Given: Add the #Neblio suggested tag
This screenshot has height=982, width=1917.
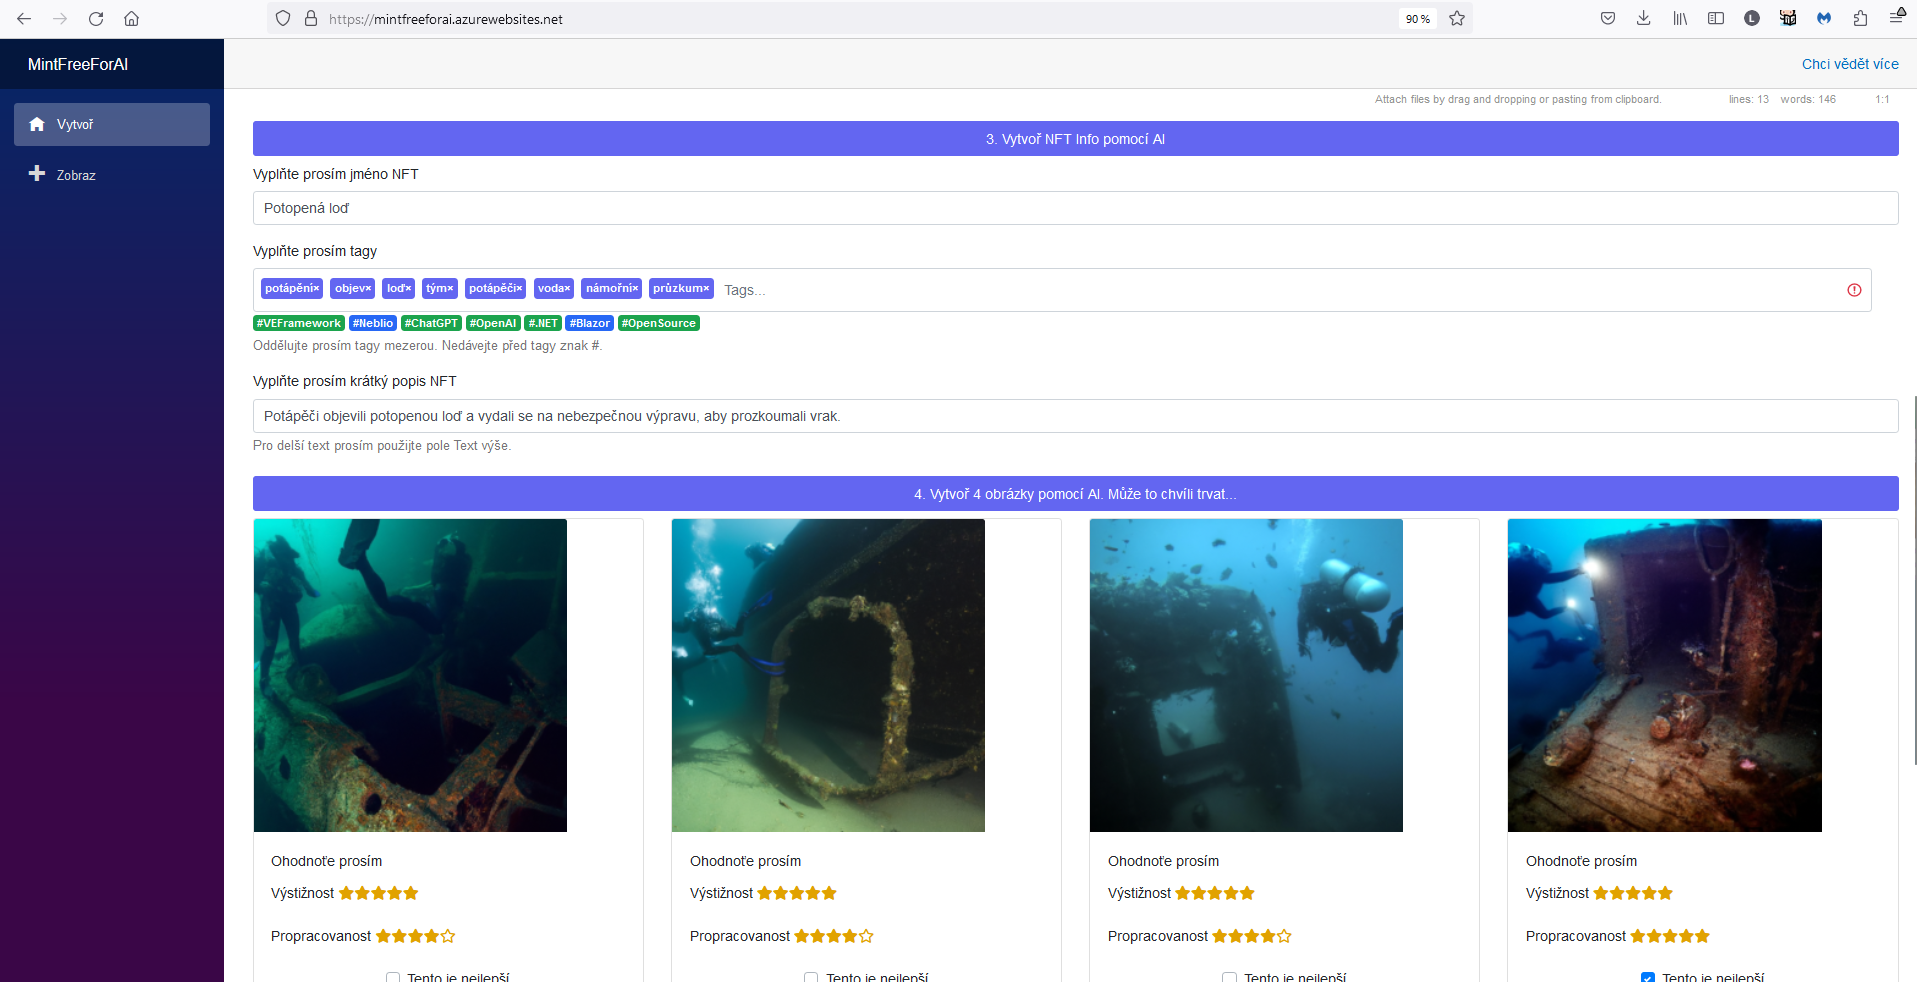Looking at the screenshot, I should [x=373, y=323].
